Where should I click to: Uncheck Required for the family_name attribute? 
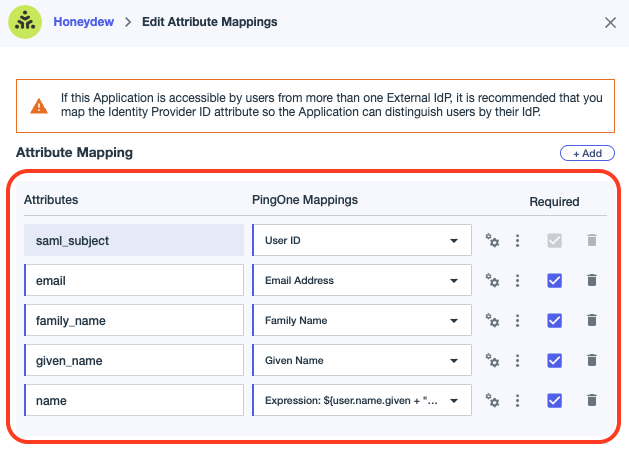tap(554, 321)
